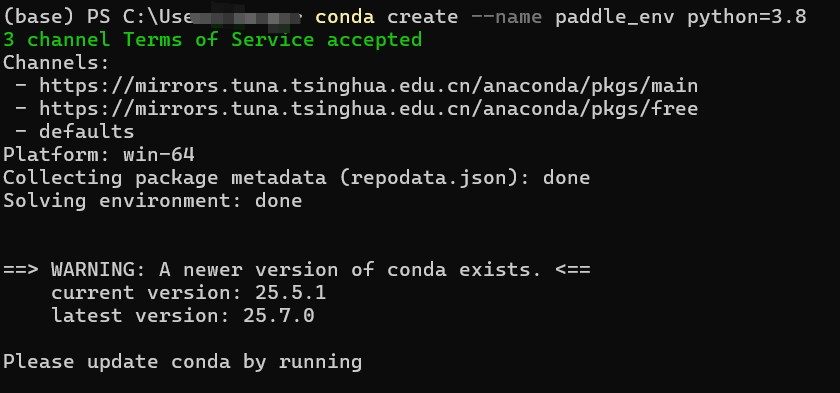The width and height of the screenshot is (840, 393).
Task: Click the tsinghua pkgs/free mirror URL
Action: (x=369, y=109)
